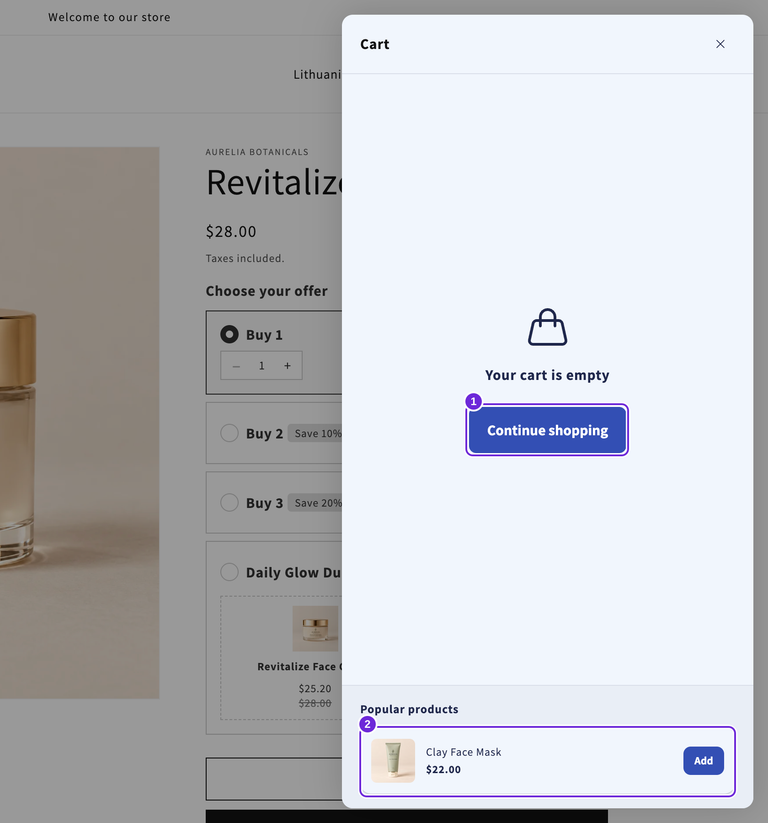Screen dimensions: 768x823
Task: Click the $25.20 discounted bundle price
Action: (x=315, y=688)
